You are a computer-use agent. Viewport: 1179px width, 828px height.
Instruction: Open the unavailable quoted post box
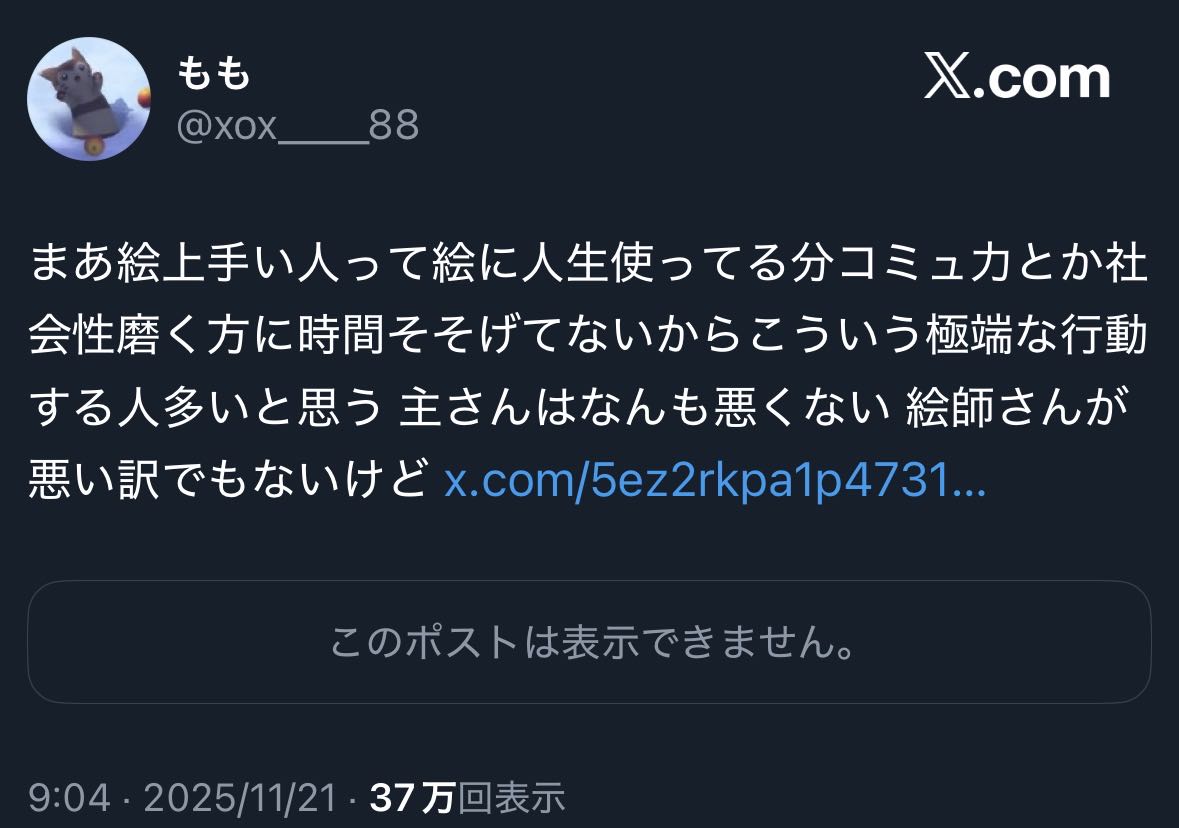pyautogui.click(x=590, y=642)
